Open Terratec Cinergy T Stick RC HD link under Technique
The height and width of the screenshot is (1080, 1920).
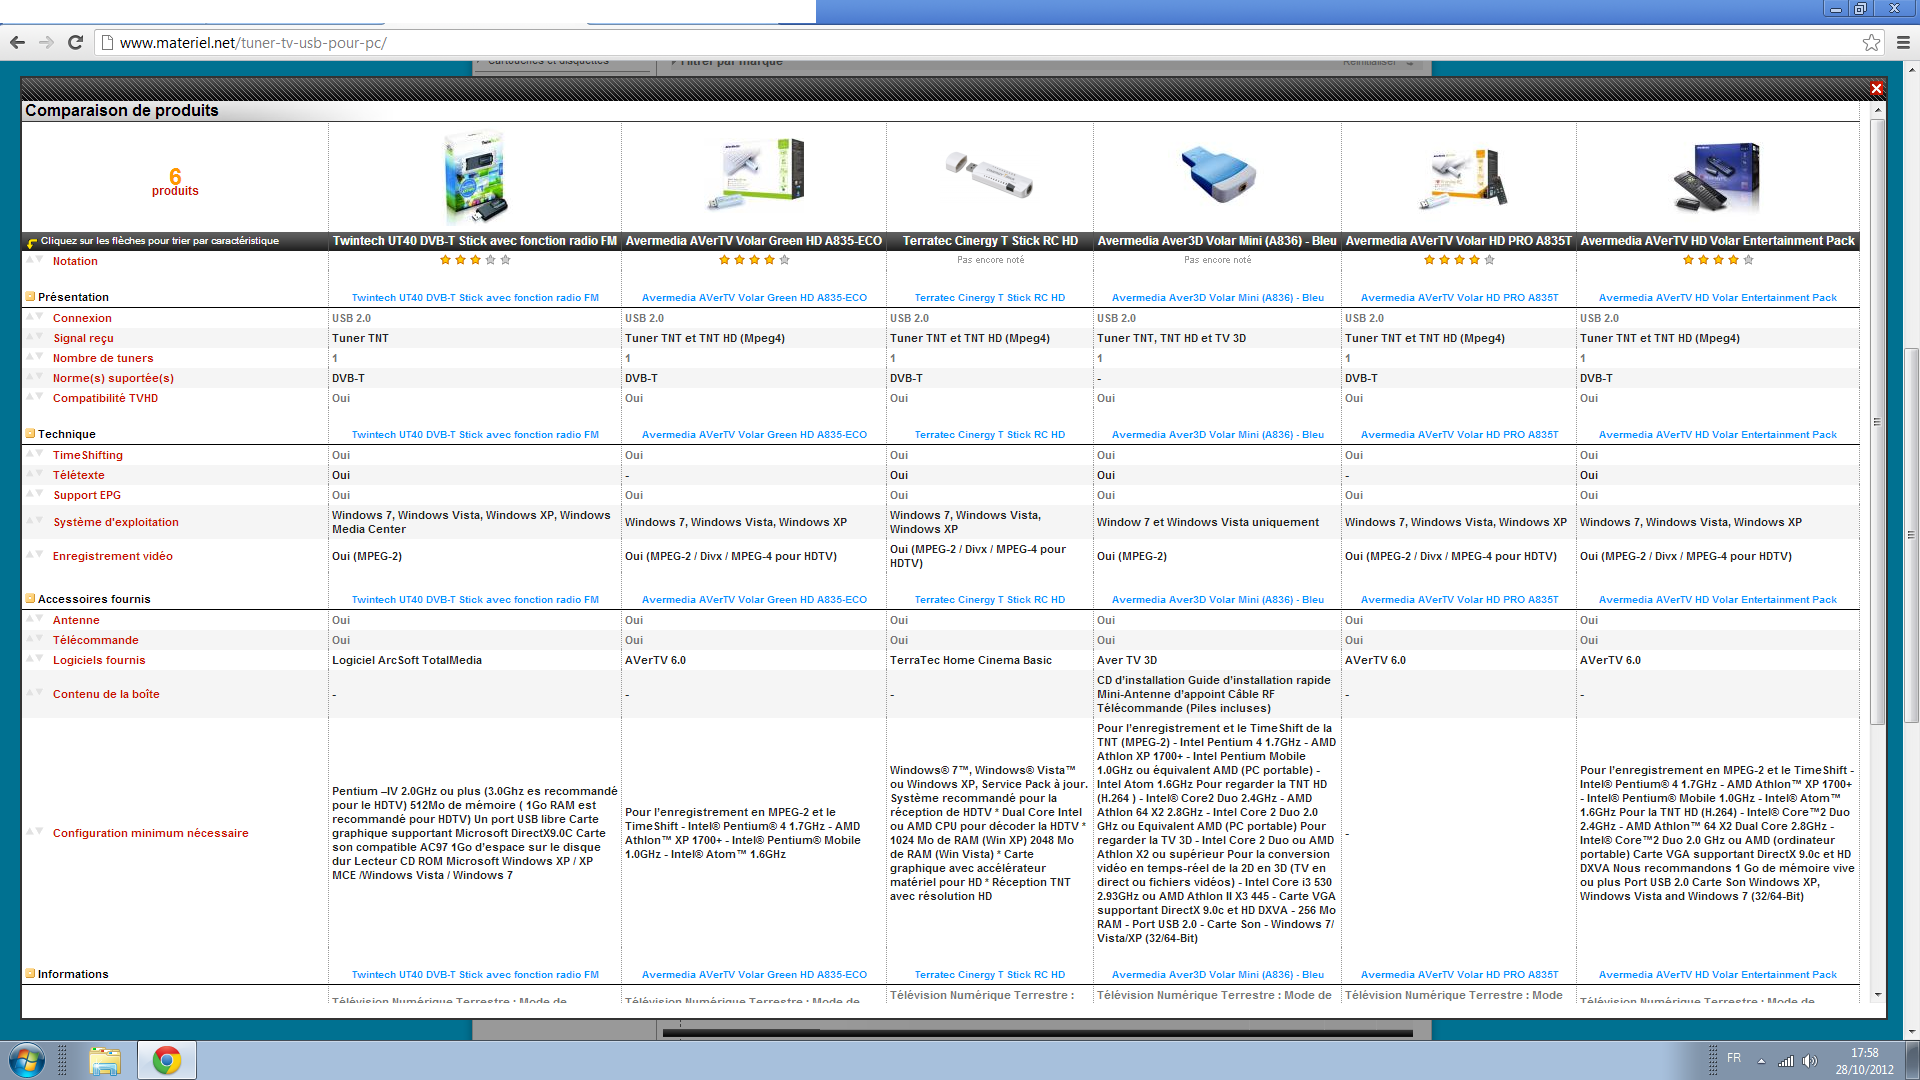point(989,435)
